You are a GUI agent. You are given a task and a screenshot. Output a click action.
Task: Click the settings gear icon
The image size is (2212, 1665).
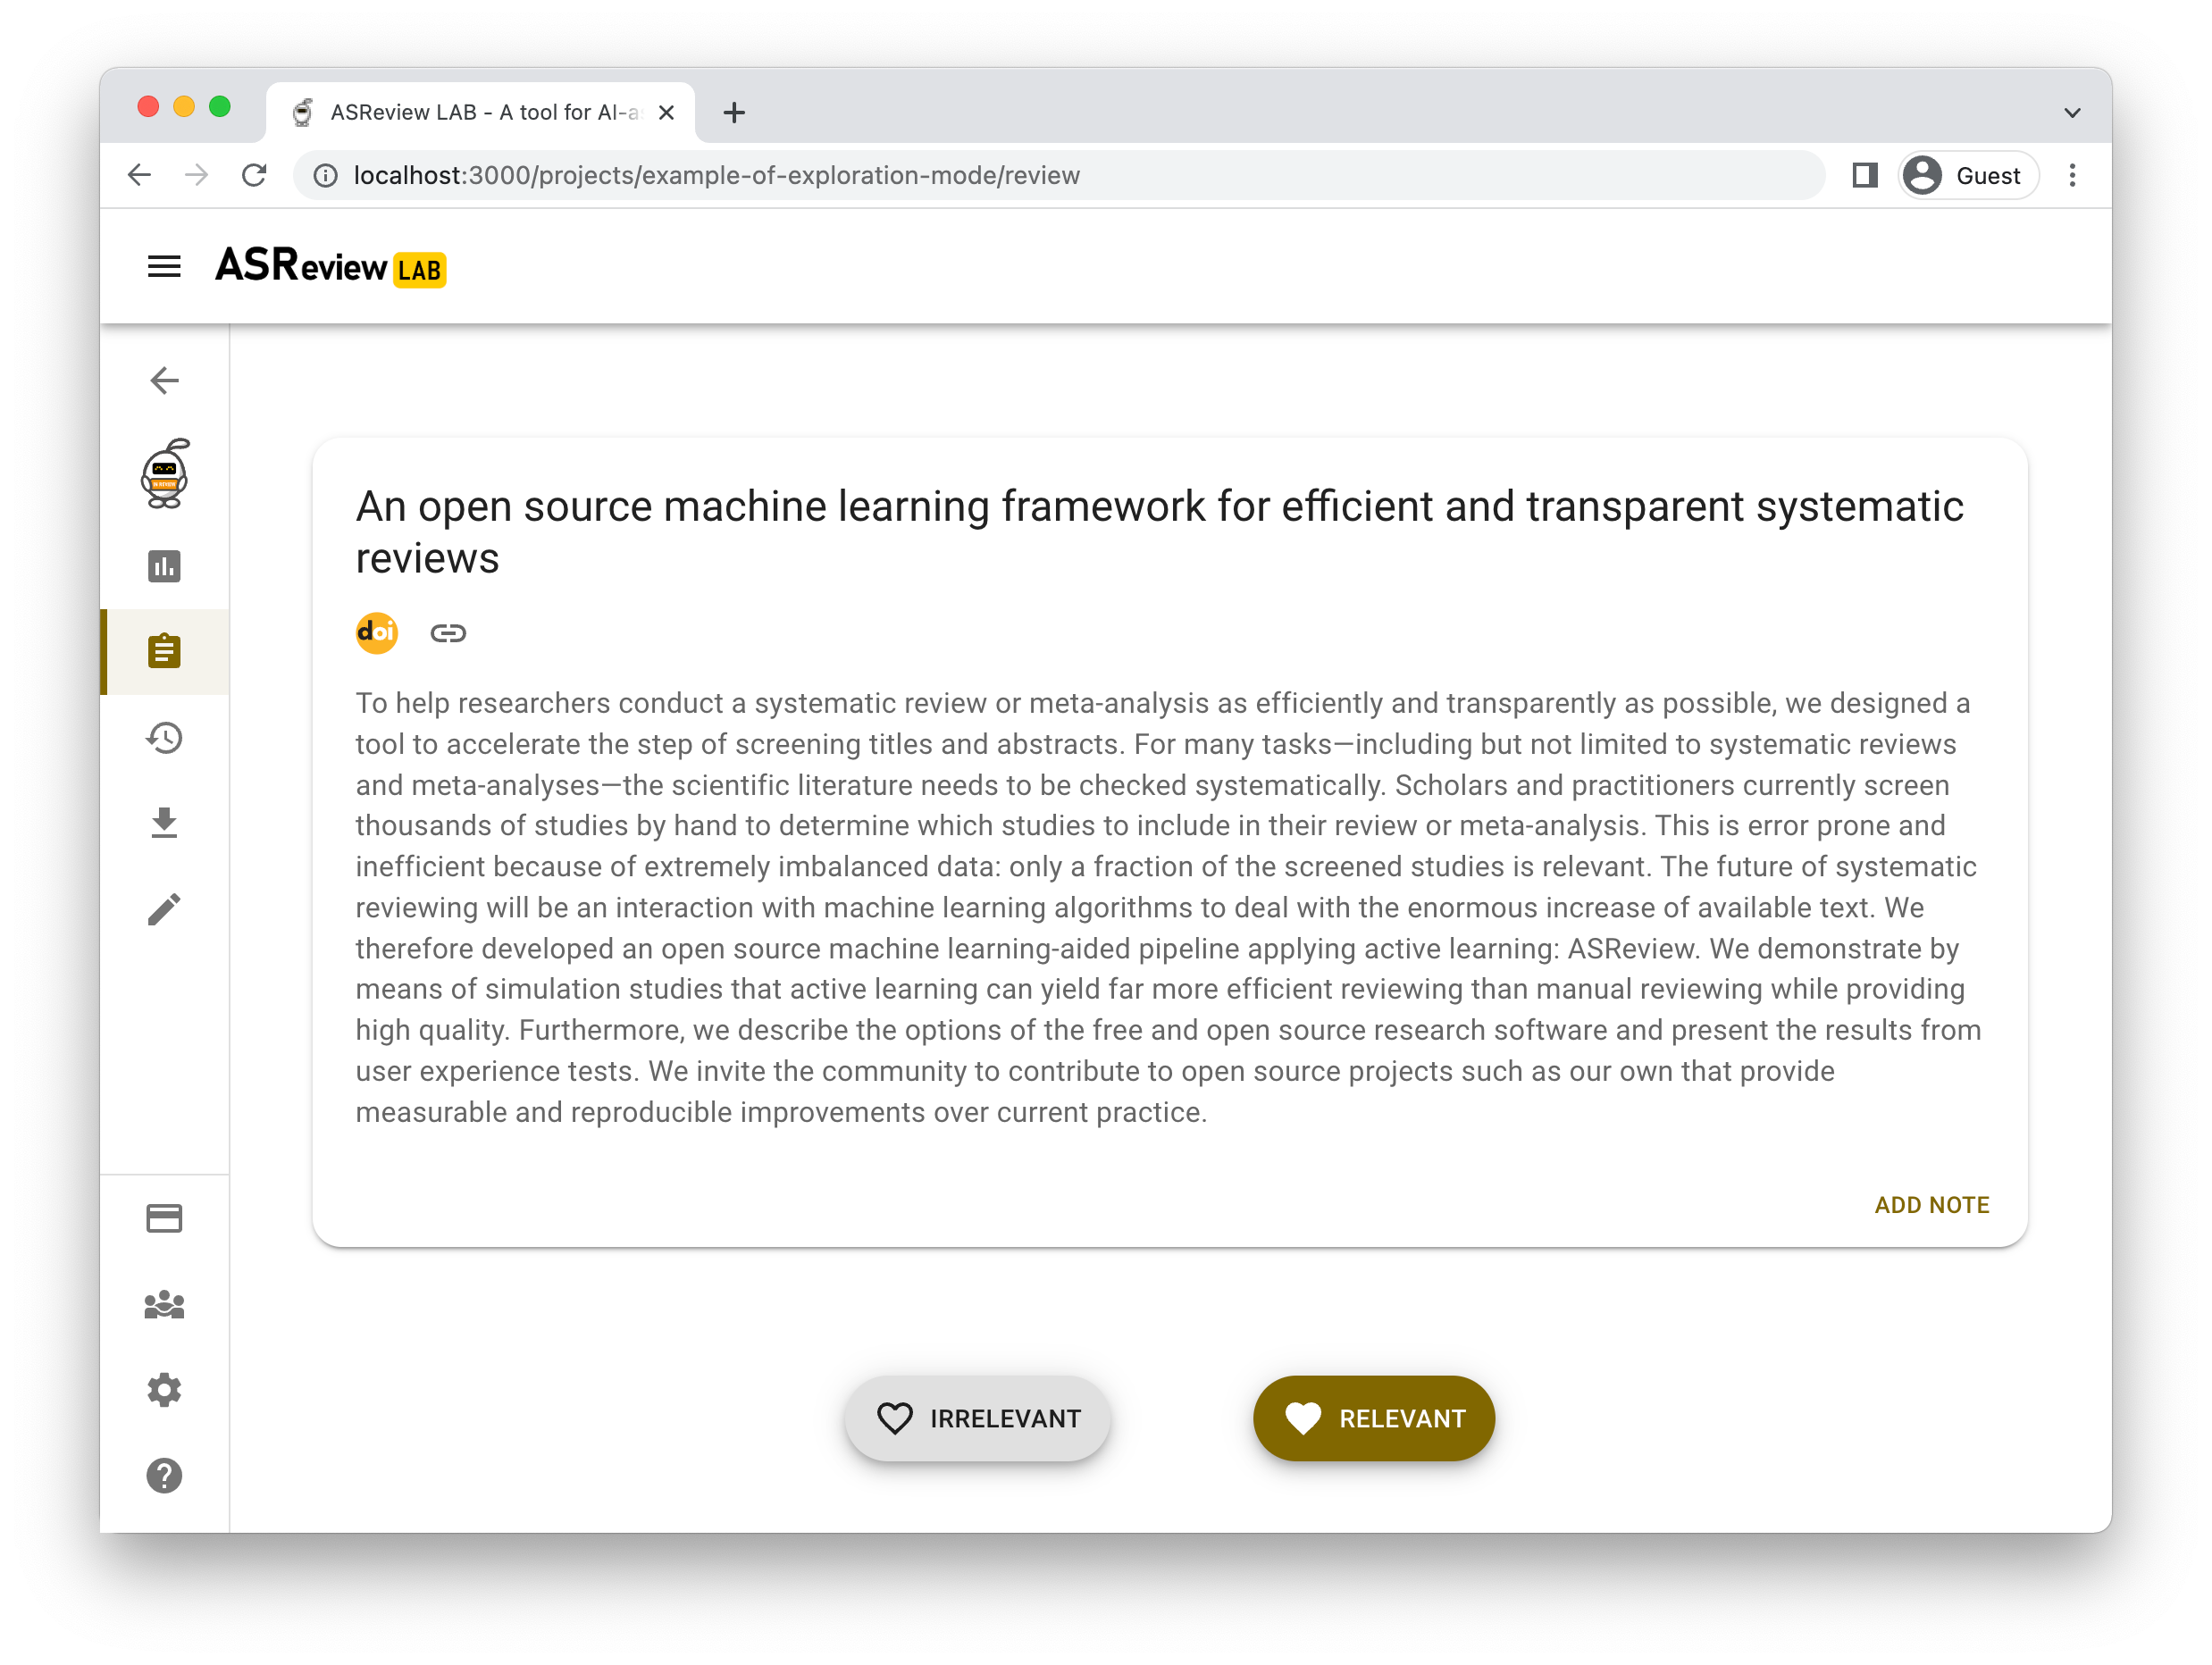166,1391
